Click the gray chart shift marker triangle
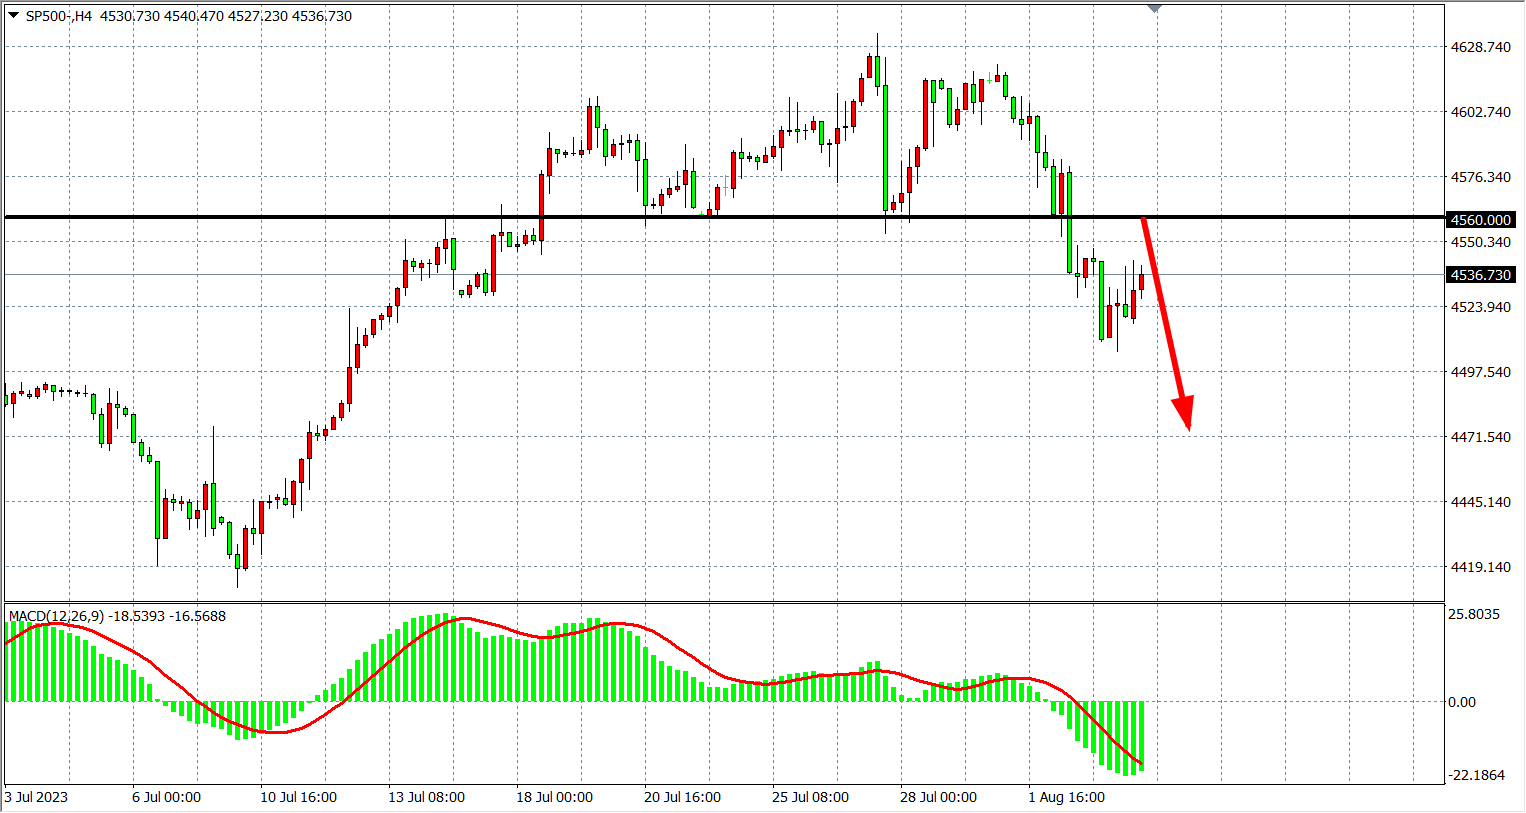Viewport: 1526px width, 813px height. point(1155,8)
